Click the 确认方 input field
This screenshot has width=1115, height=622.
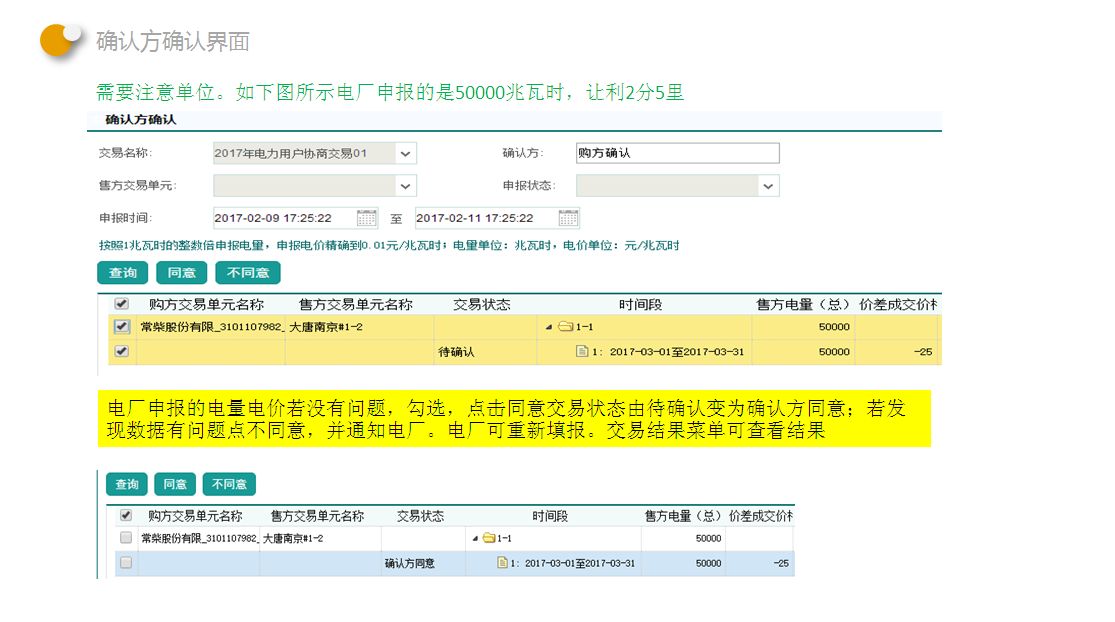(x=677, y=153)
